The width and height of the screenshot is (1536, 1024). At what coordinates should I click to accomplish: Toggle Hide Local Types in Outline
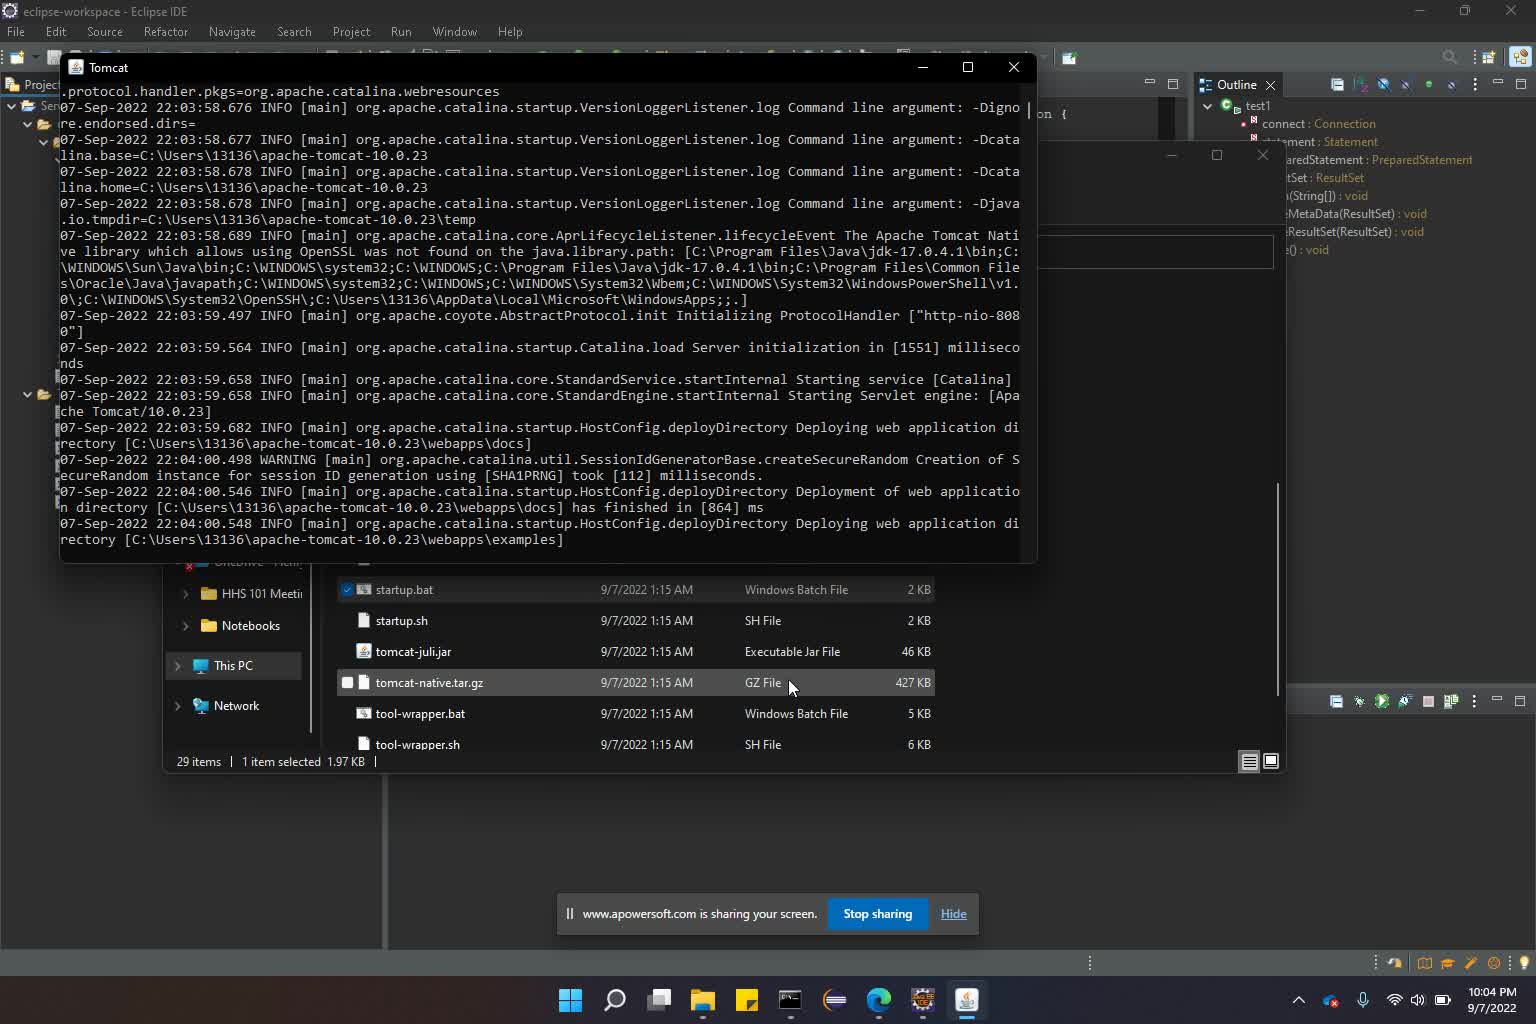[1452, 85]
